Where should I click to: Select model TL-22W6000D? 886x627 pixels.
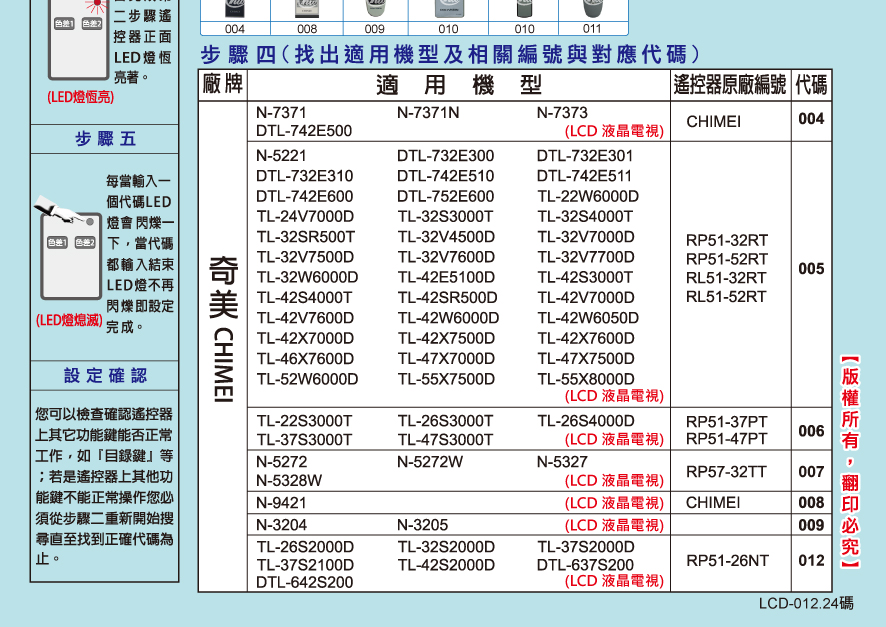[x=588, y=197]
